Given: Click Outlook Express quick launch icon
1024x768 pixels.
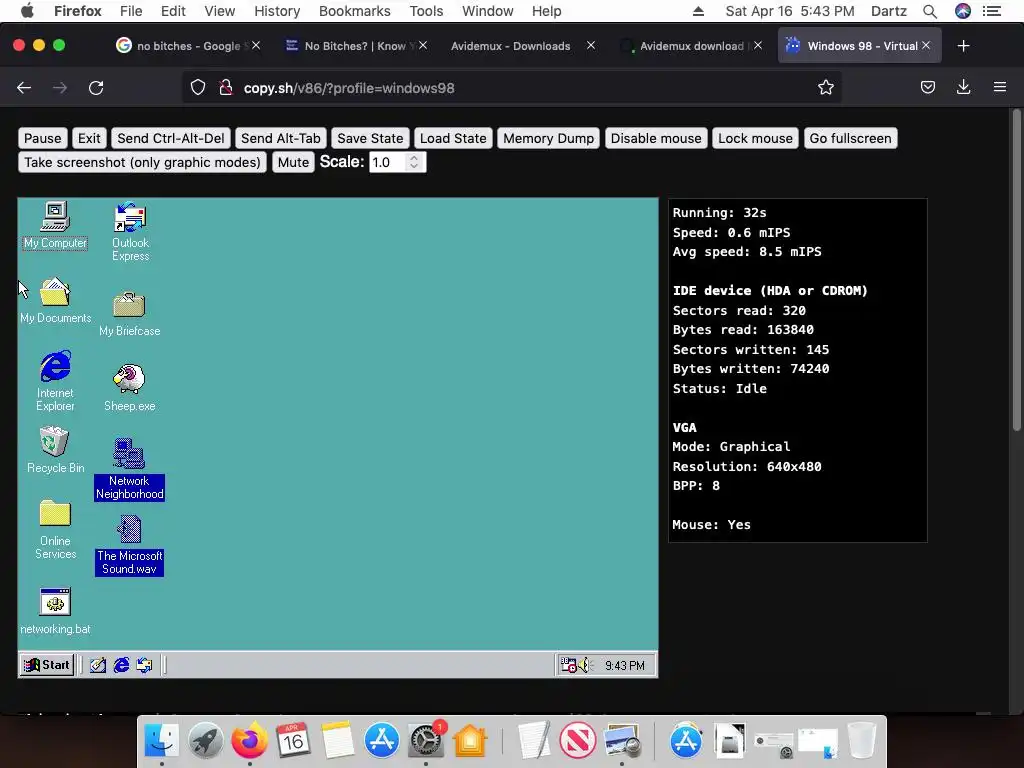Looking at the screenshot, I should click(x=144, y=665).
